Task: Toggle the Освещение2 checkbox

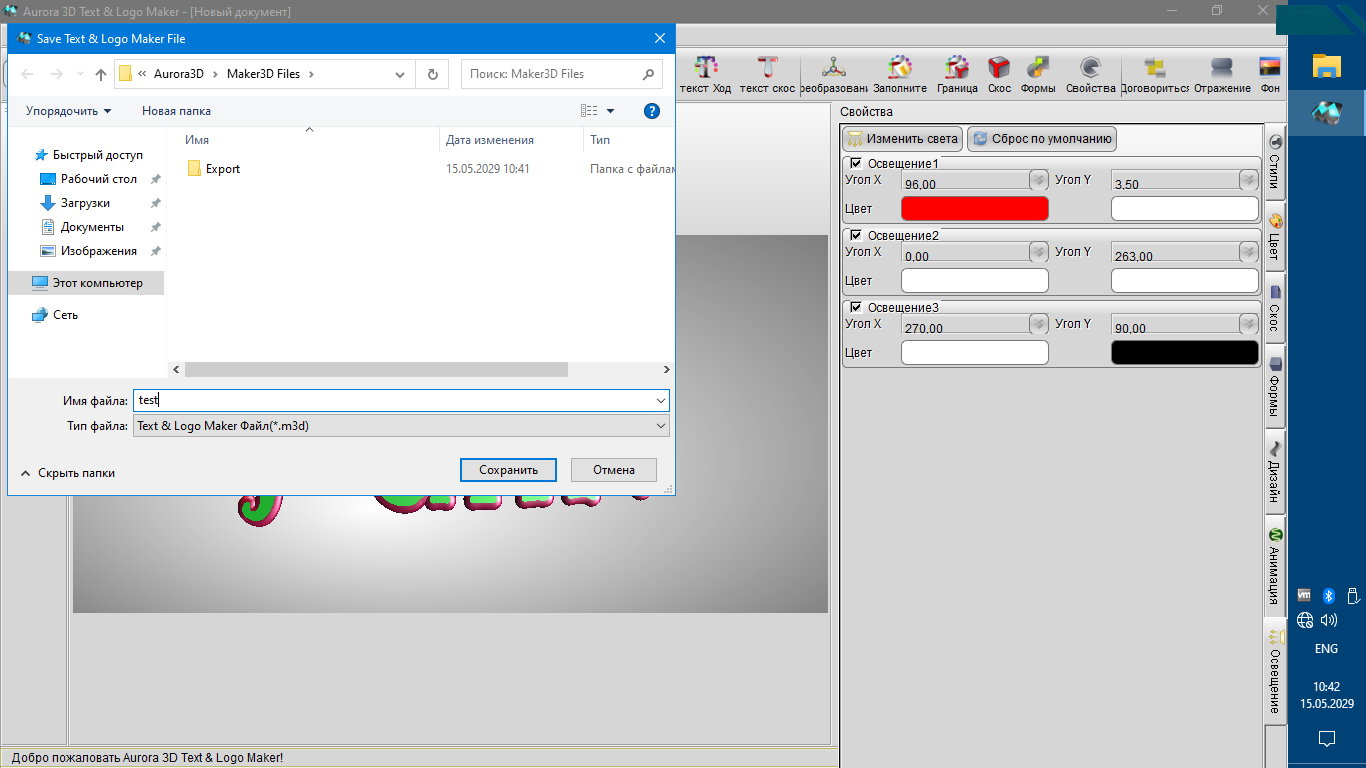Action: 855,235
